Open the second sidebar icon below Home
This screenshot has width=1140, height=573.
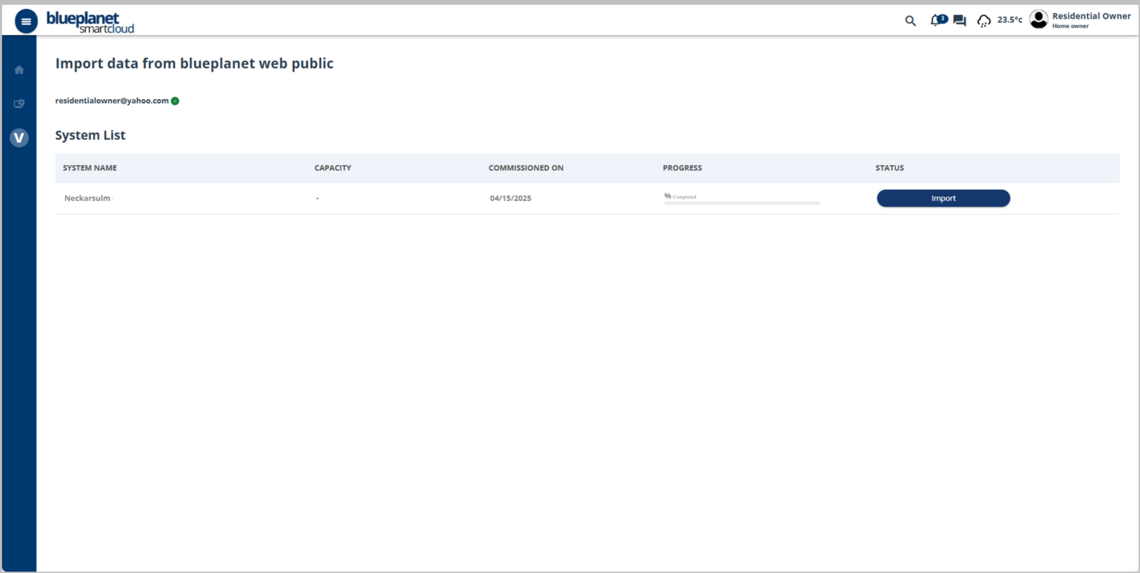tap(19, 104)
